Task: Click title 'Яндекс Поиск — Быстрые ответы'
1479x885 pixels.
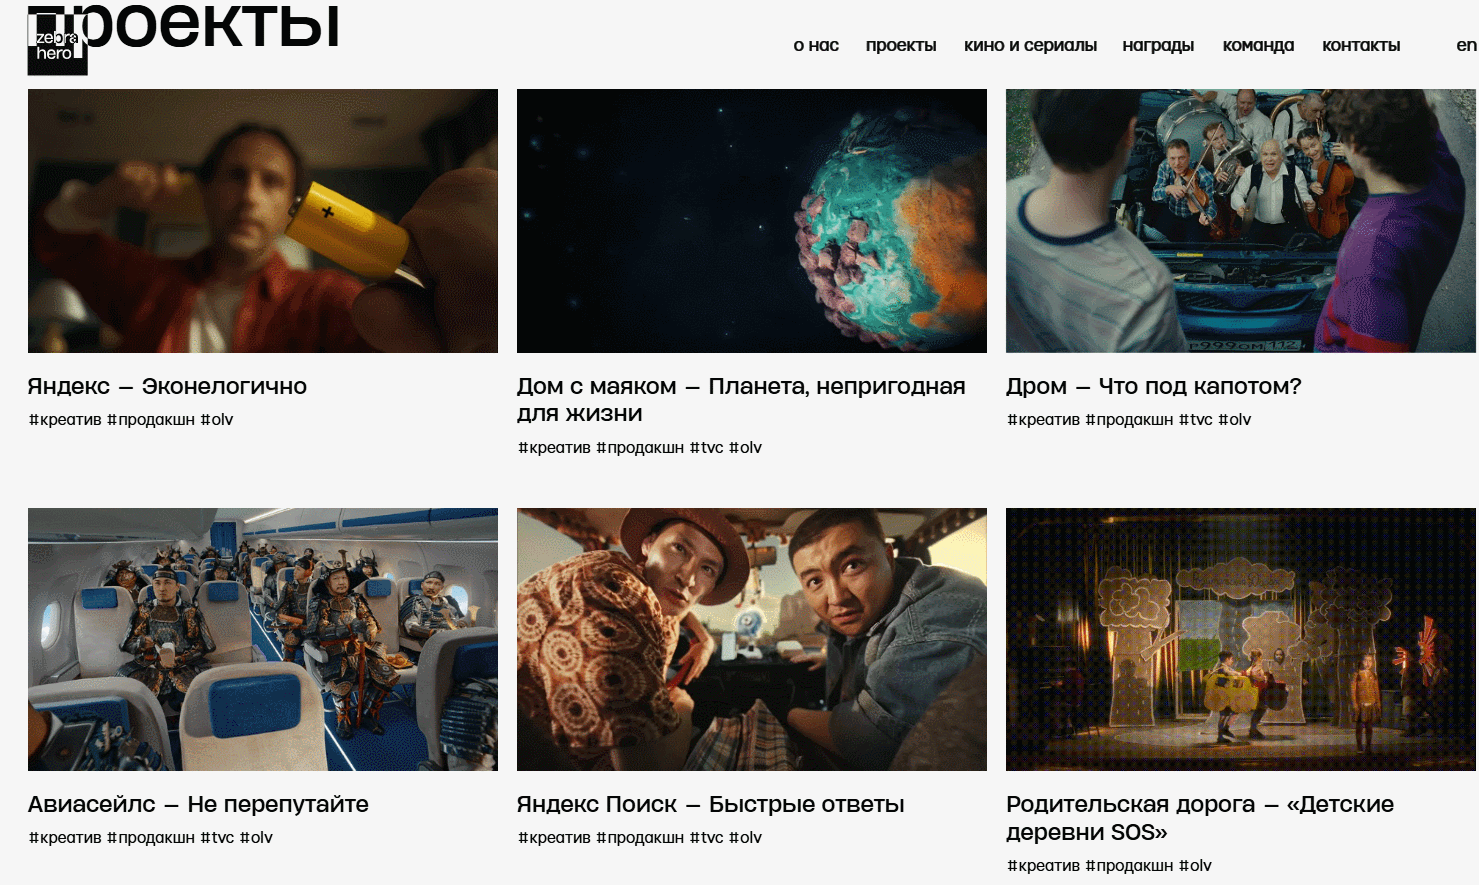Action: point(711,804)
